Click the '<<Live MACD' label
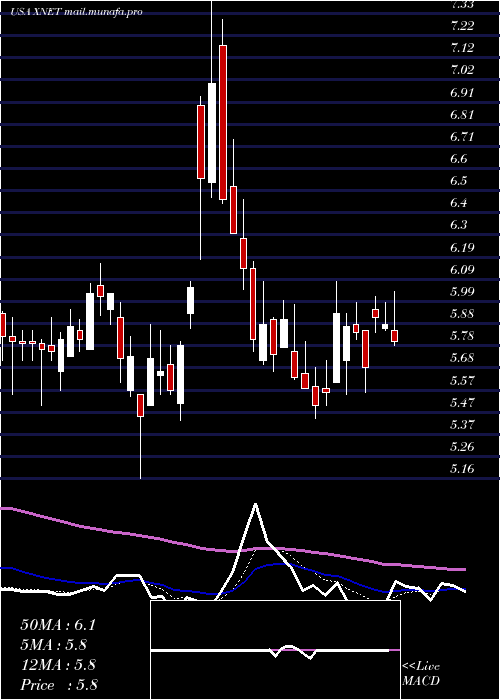Viewport: 500px width, 700px height. (421, 674)
